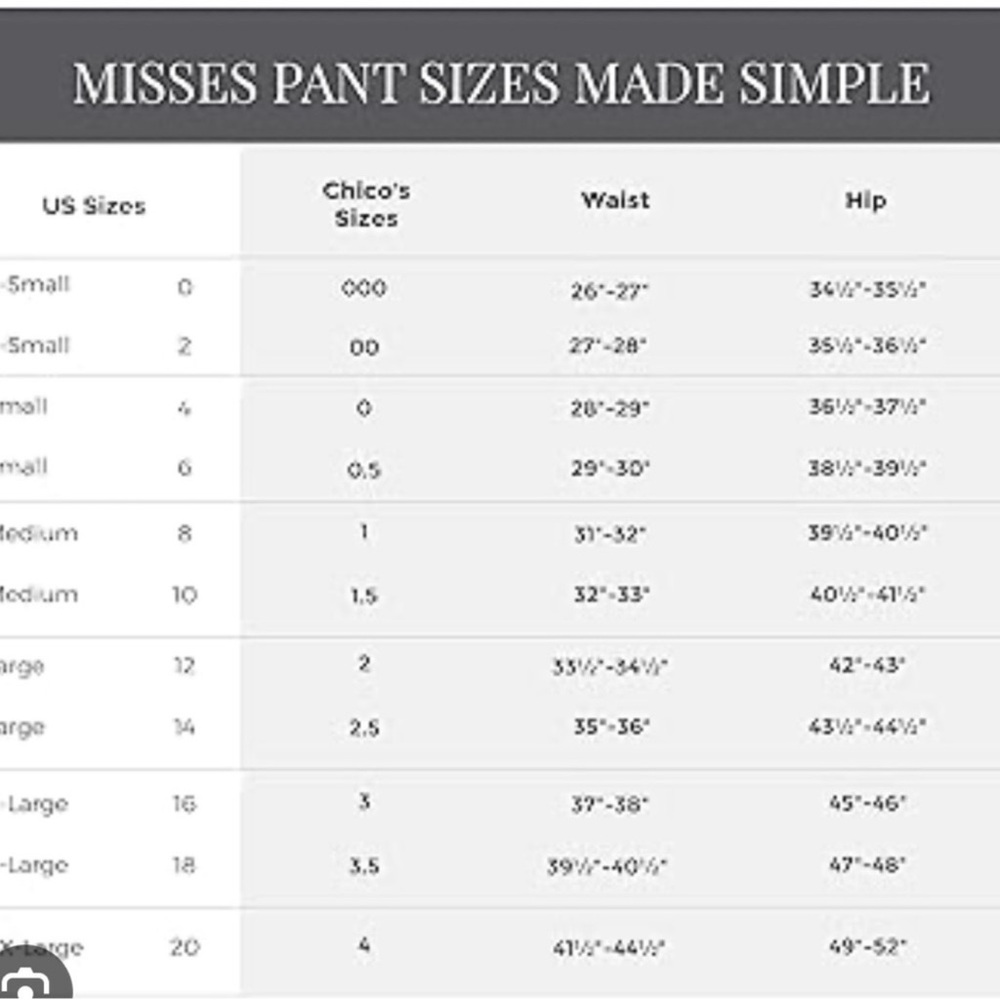Click Chico's size '000' cell
The image size is (1000, 1000).
coord(364,288)
